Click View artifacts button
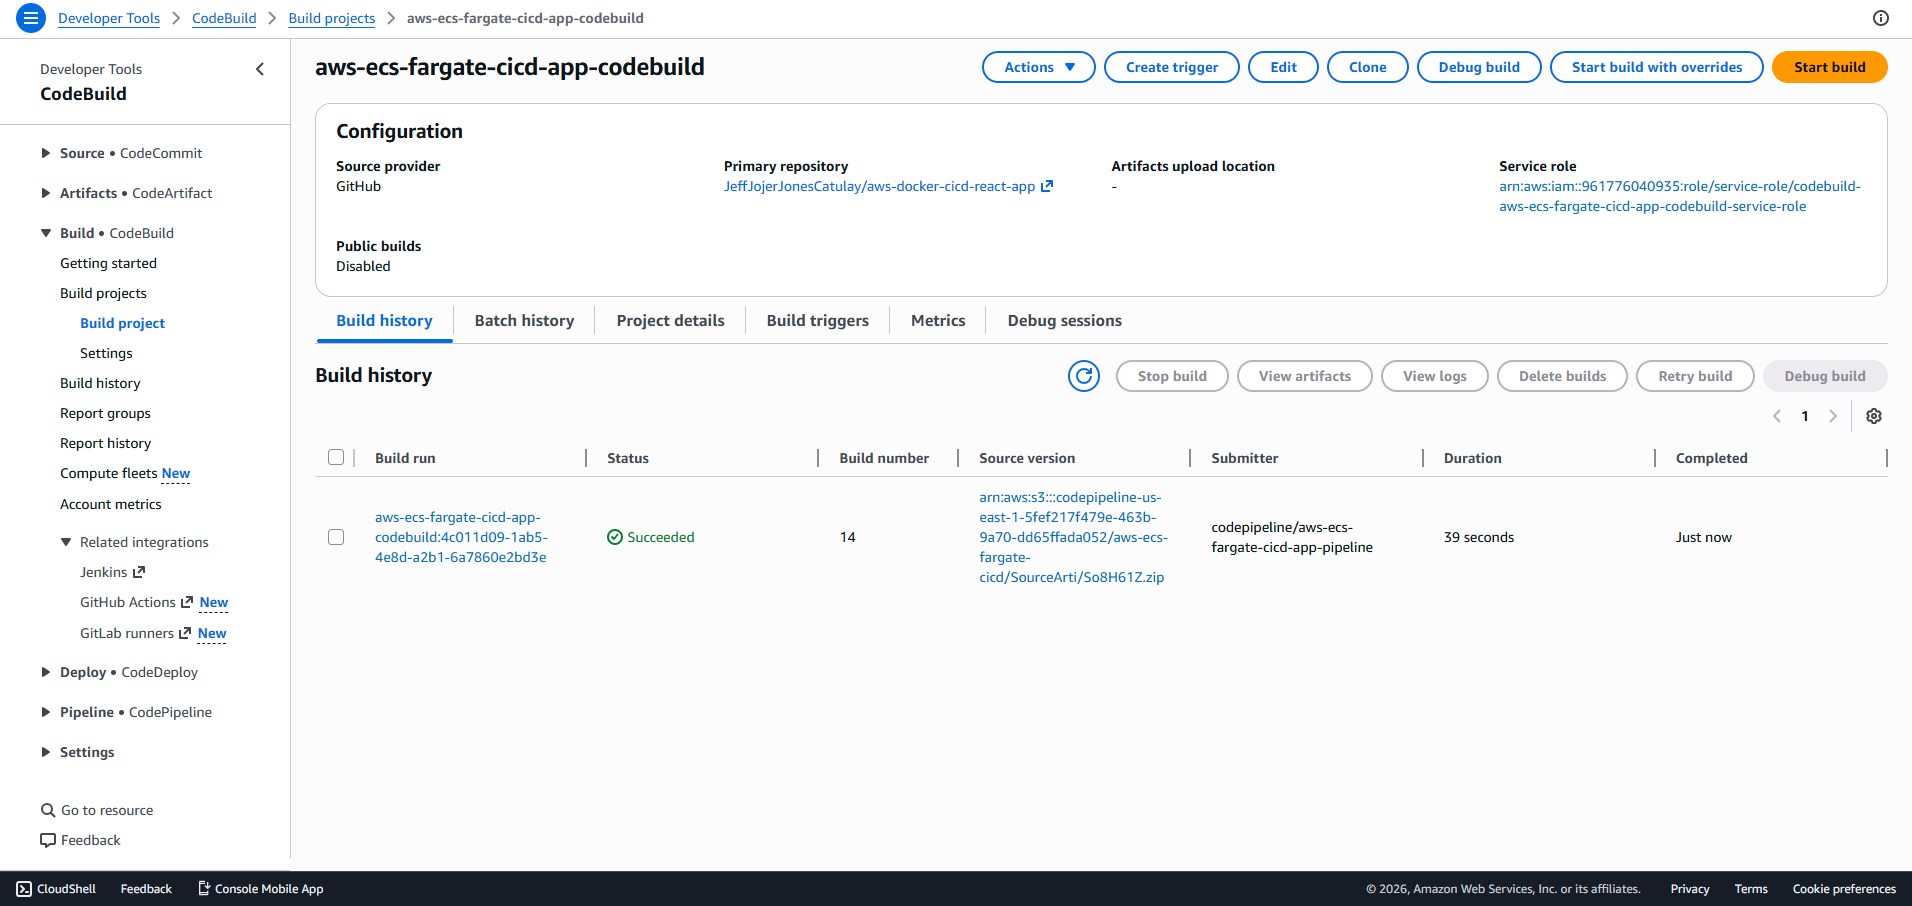The height and width of the screenshot is (906, 1912). [1304, 376]
